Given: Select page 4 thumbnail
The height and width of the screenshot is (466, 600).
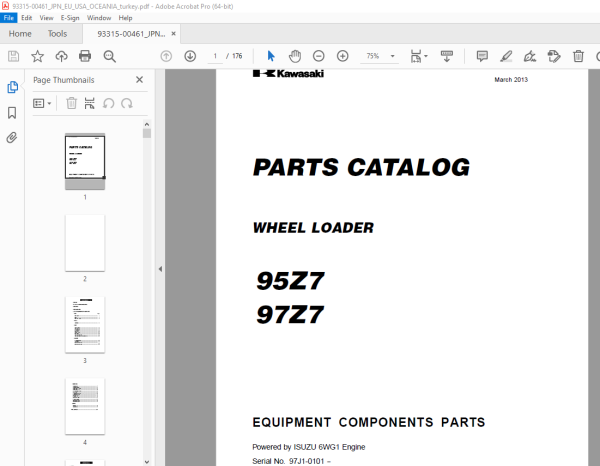Looking at the screenshot, I should tap(85, 406).
